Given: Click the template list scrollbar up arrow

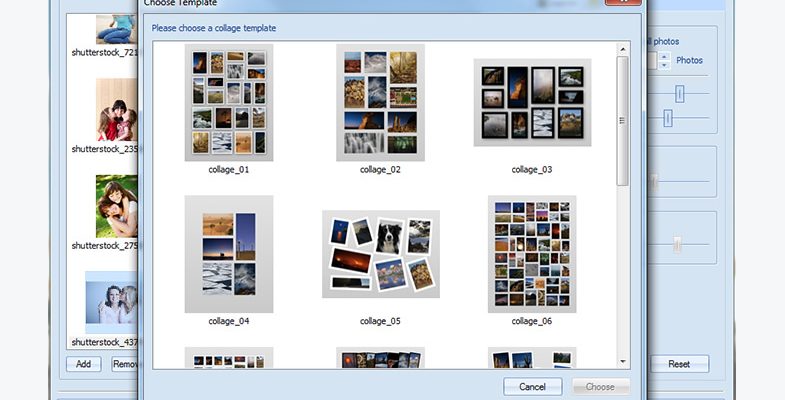Looking at the screenshot, I should coord(623,49).
